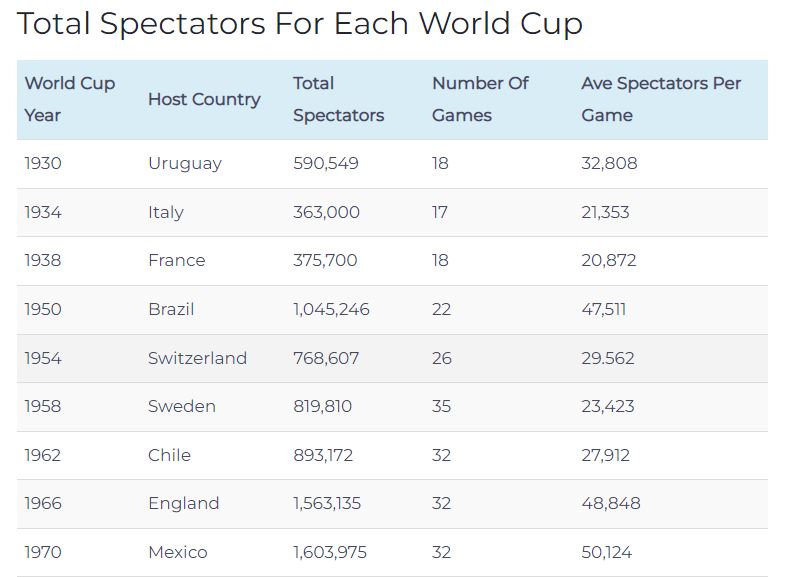Click the "Total Spectators For Each World Cup" heading
810x577 pixels.
[x=300, y=24]
